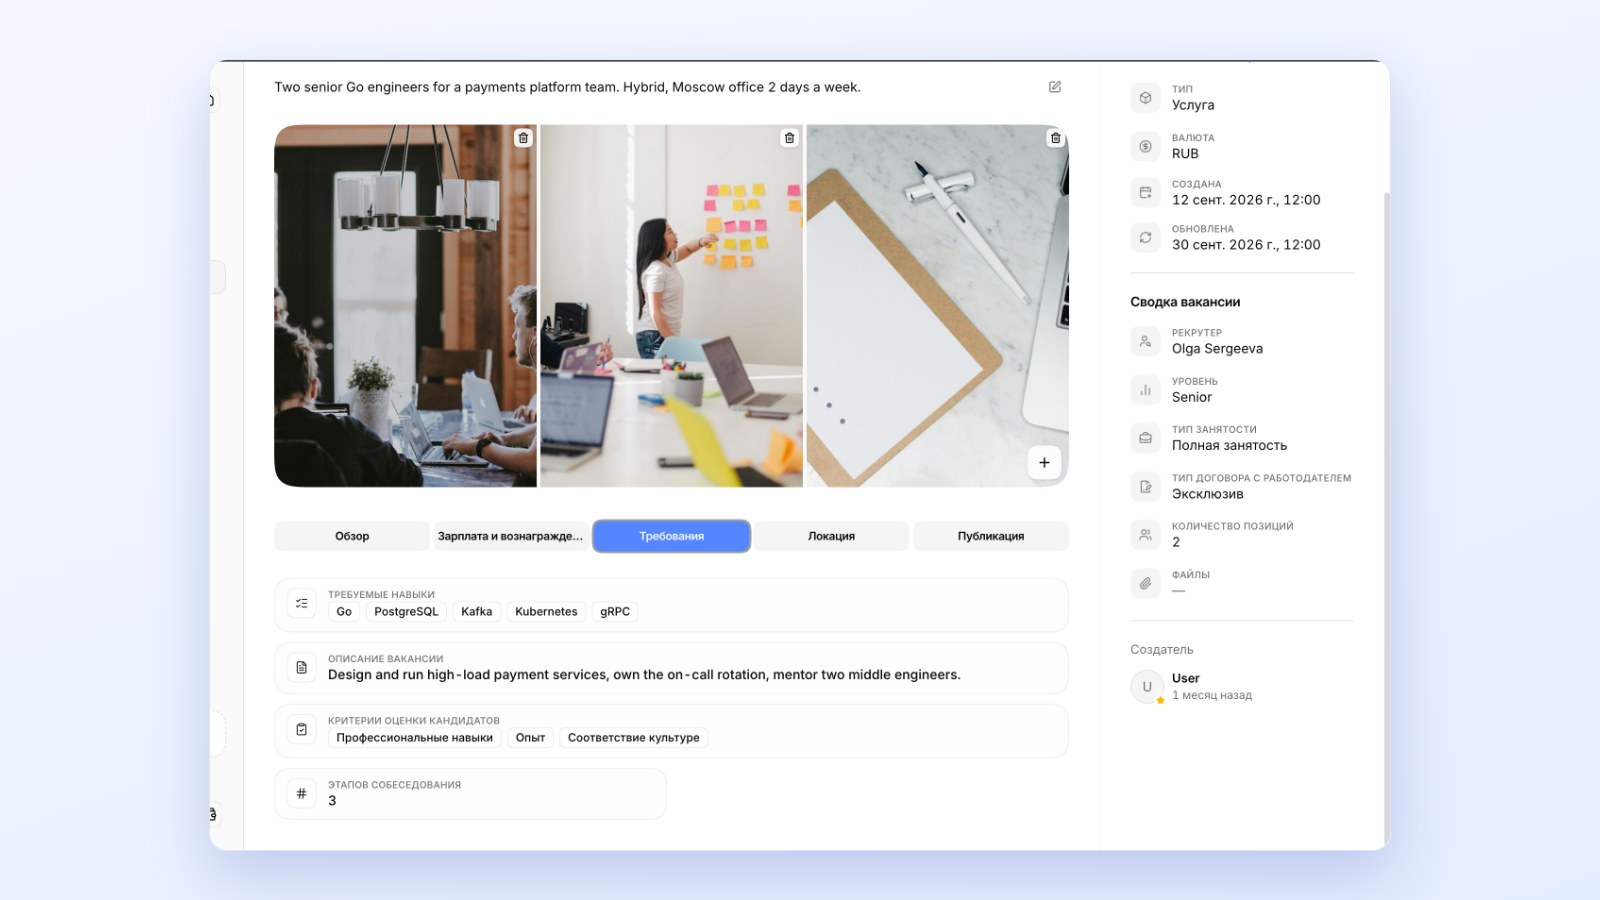Click the Профессиональные навыки criteria tag

point(414,738)
